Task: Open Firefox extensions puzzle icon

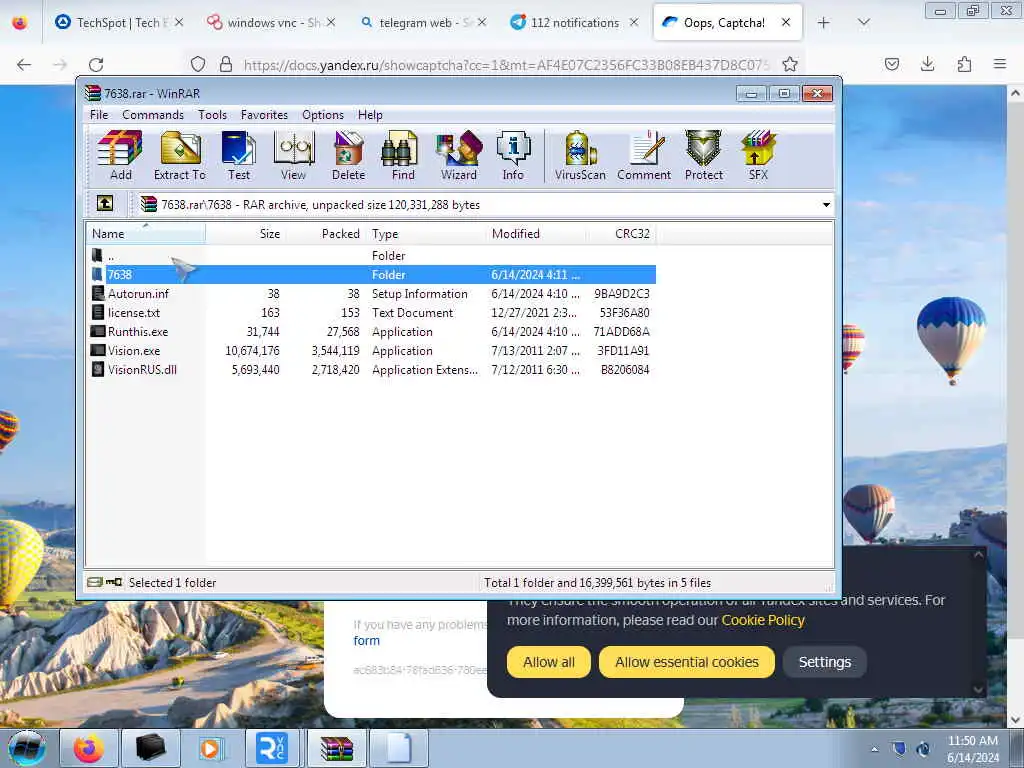Action: [964, 64]
